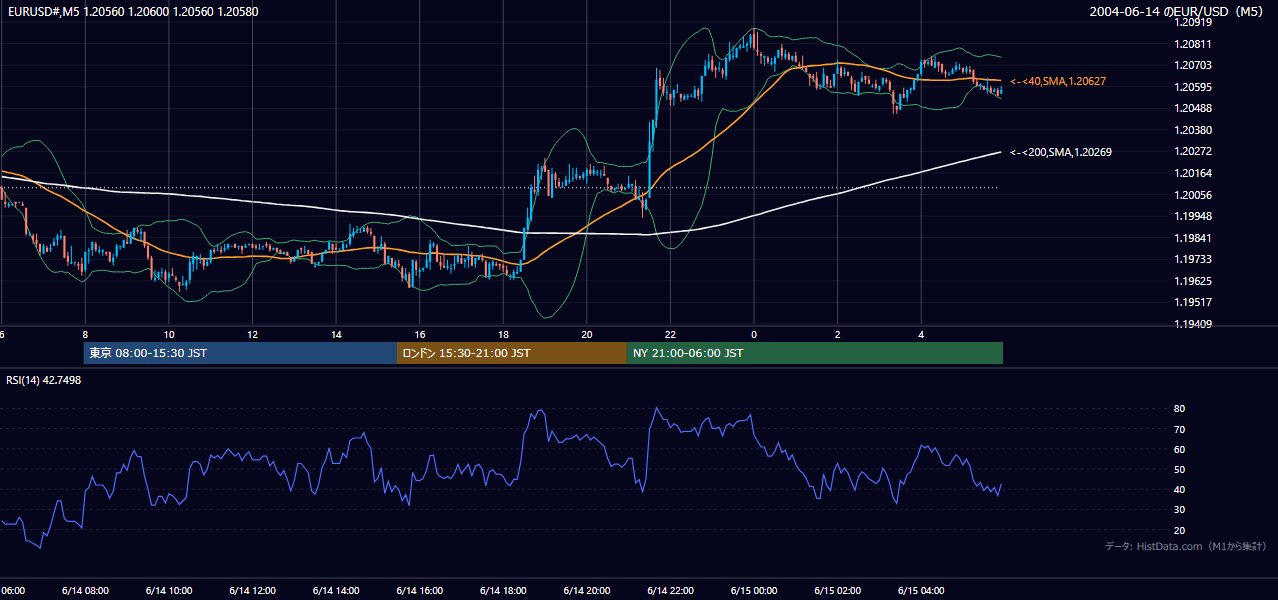
Task: Click hour label 10 on price chart time axis
Action: coord(169,334)
